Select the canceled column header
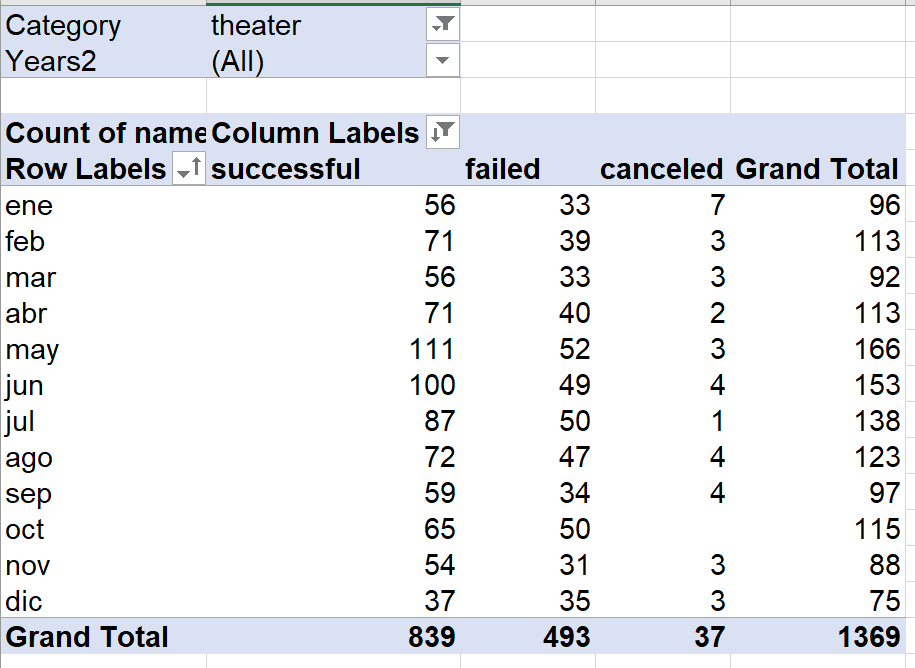Image resolution: width=915 pixels, height=668 pixels. click(x=661, y=168)
